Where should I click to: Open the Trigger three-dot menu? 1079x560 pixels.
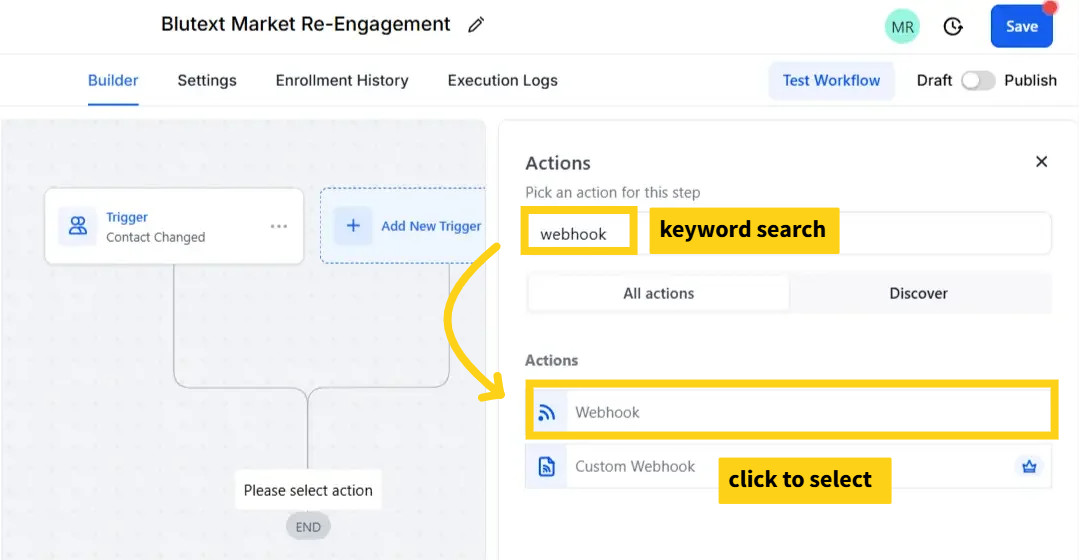[x=279, y=226]
